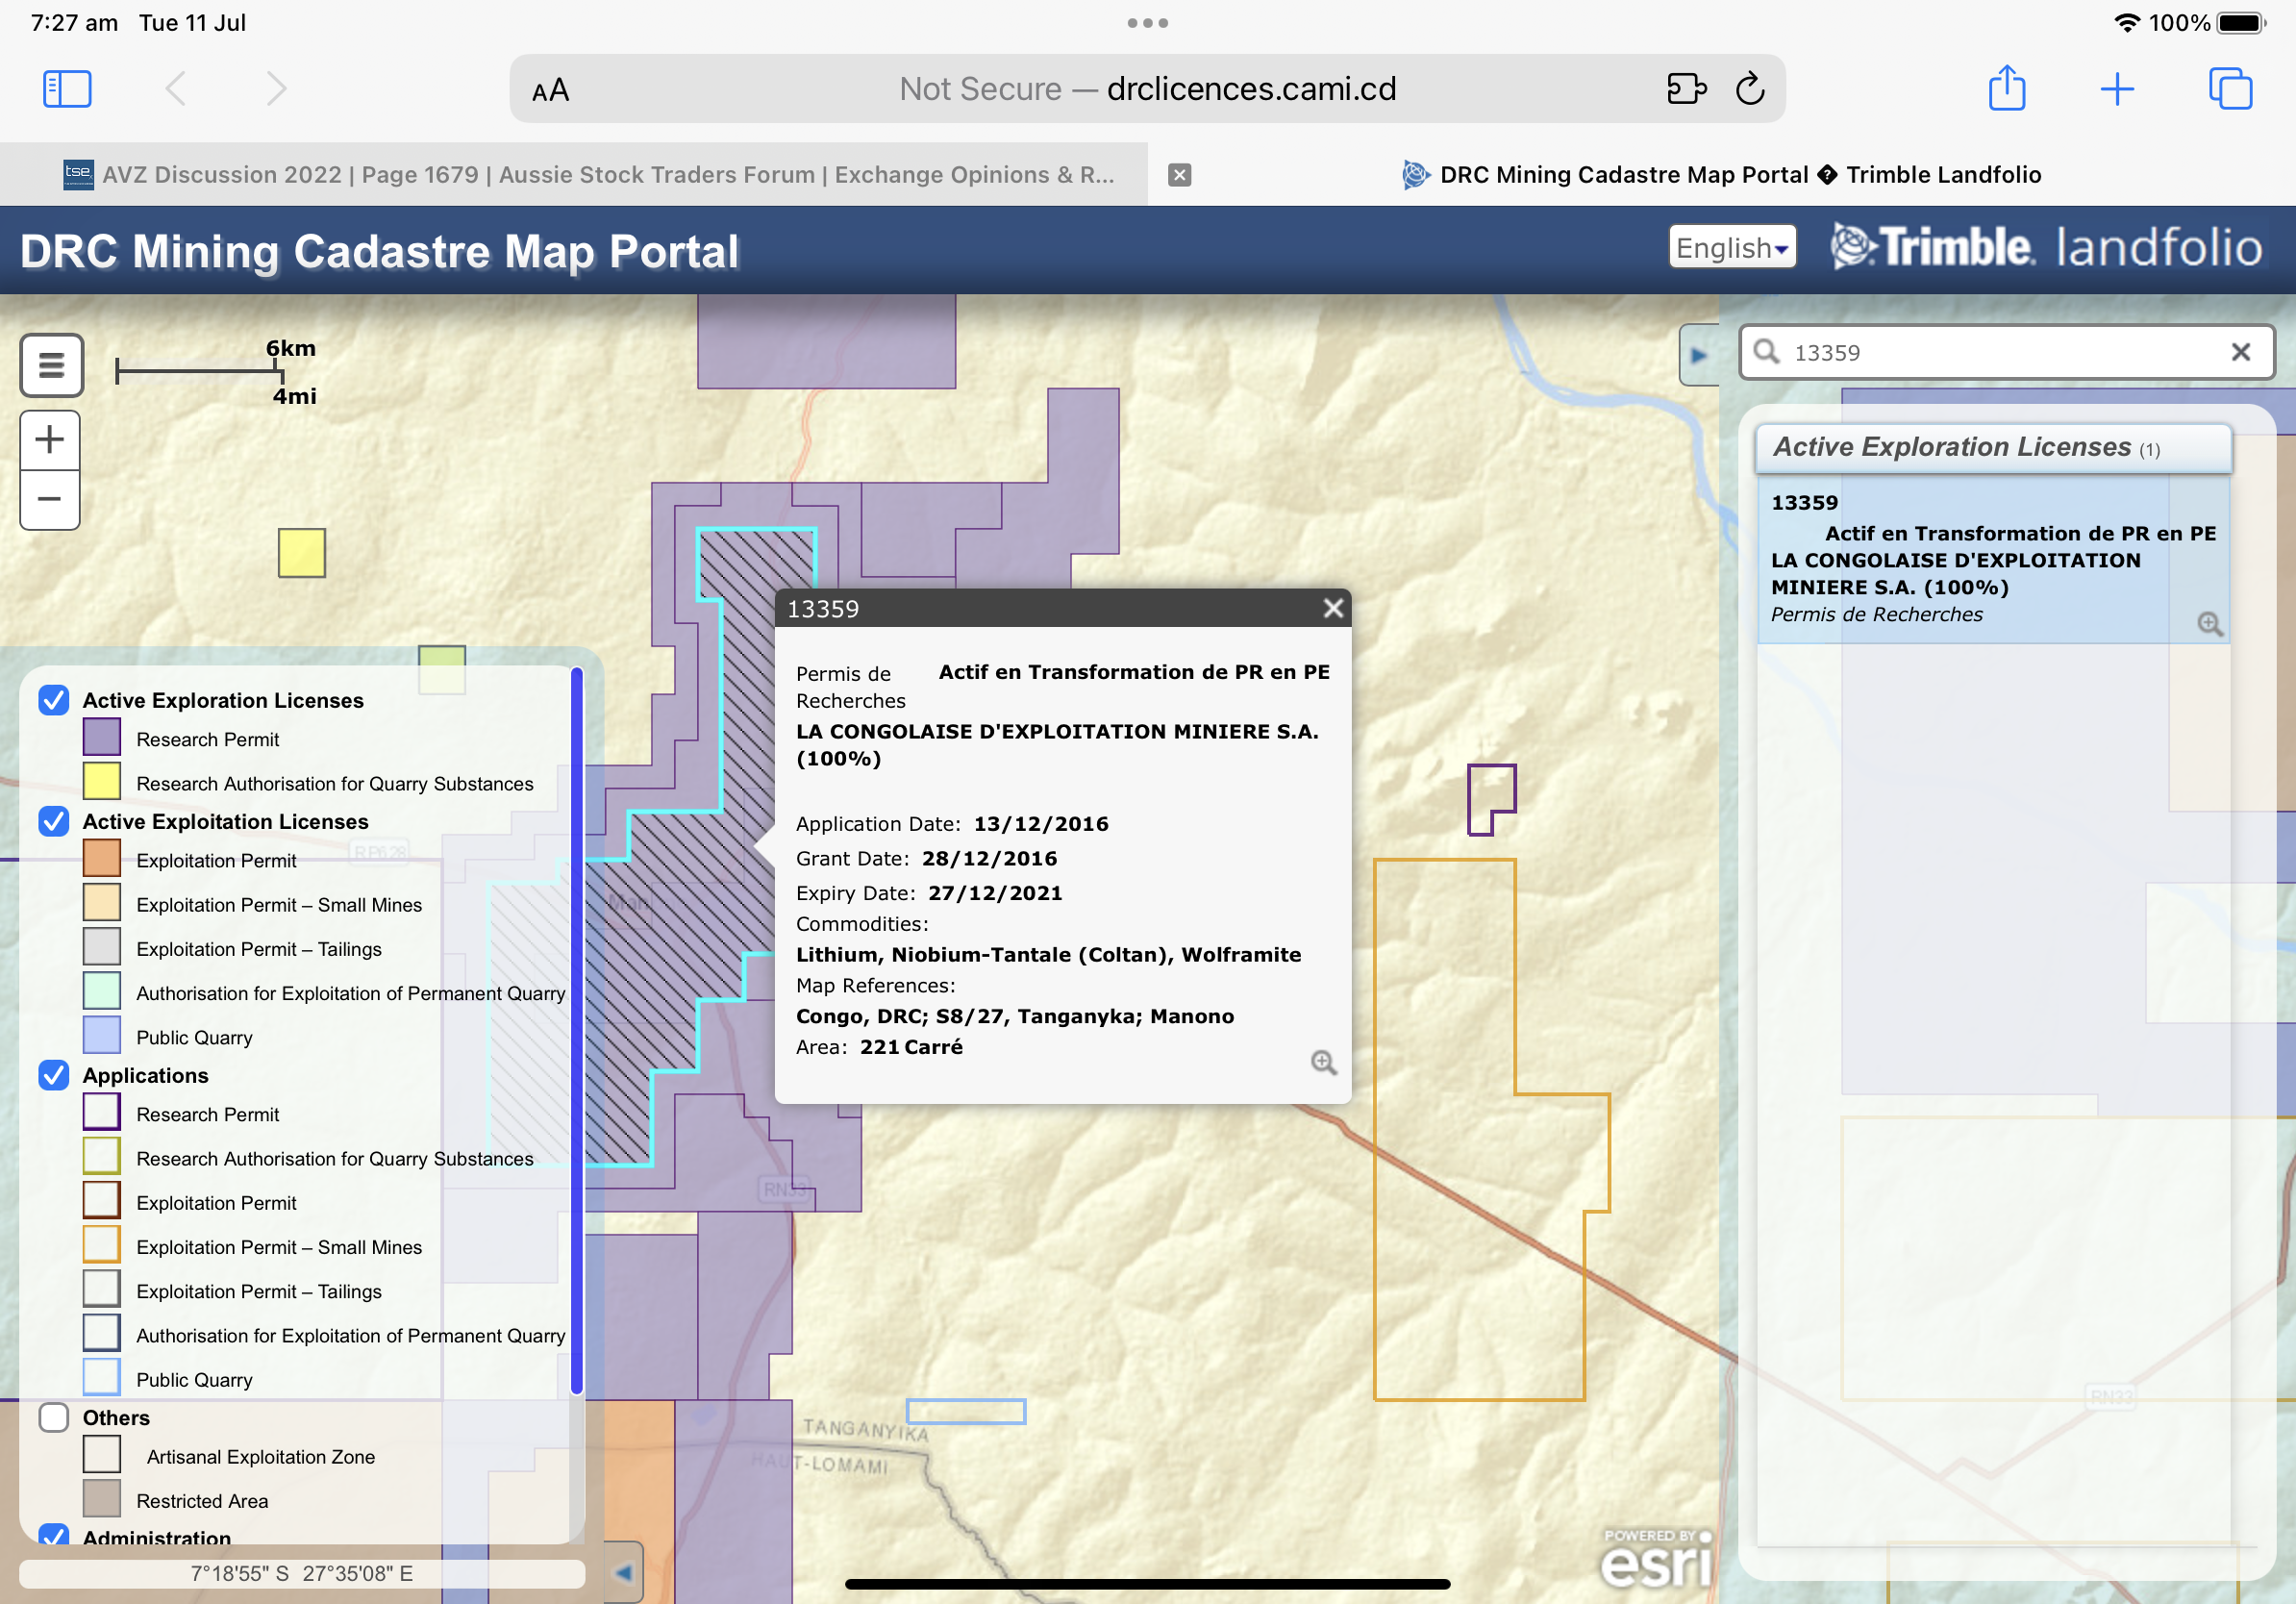This screenshot has height=1604, width=2296.
Task: Click green Permanent Quarry authorisation swatch
Action: [102, 991]
